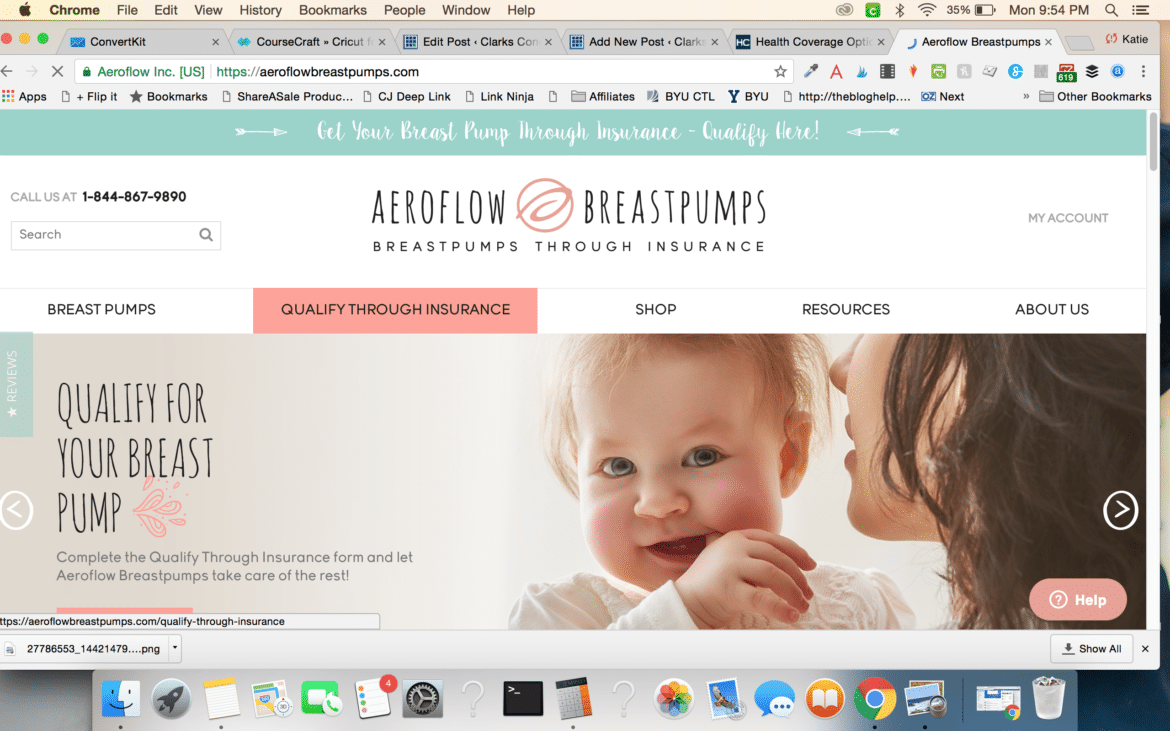Click Show All downloads button
Screen dimensions: 1170x731
pyautogui.click(x=1092, y=648)
